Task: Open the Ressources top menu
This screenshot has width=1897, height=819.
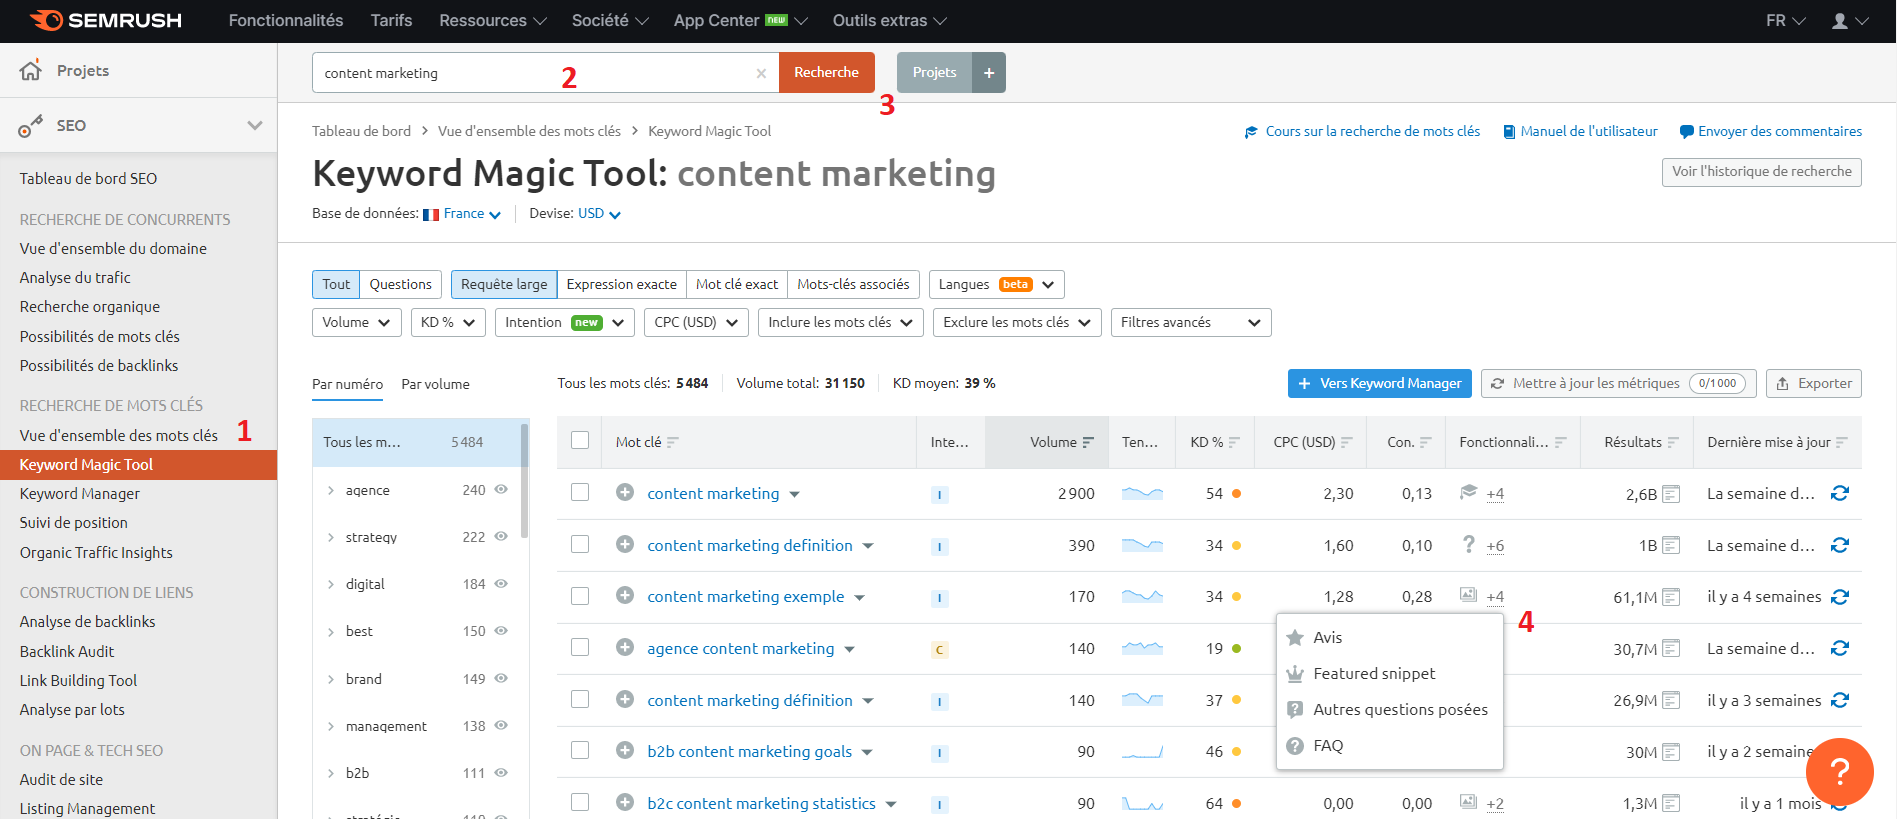Action: (x=493, y=20)
